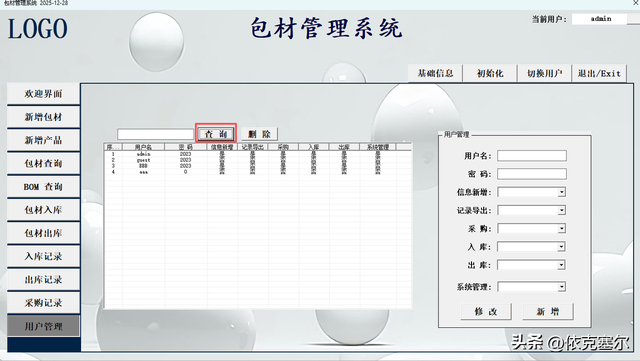Click the 出库 column header

[x=344, y=147]
